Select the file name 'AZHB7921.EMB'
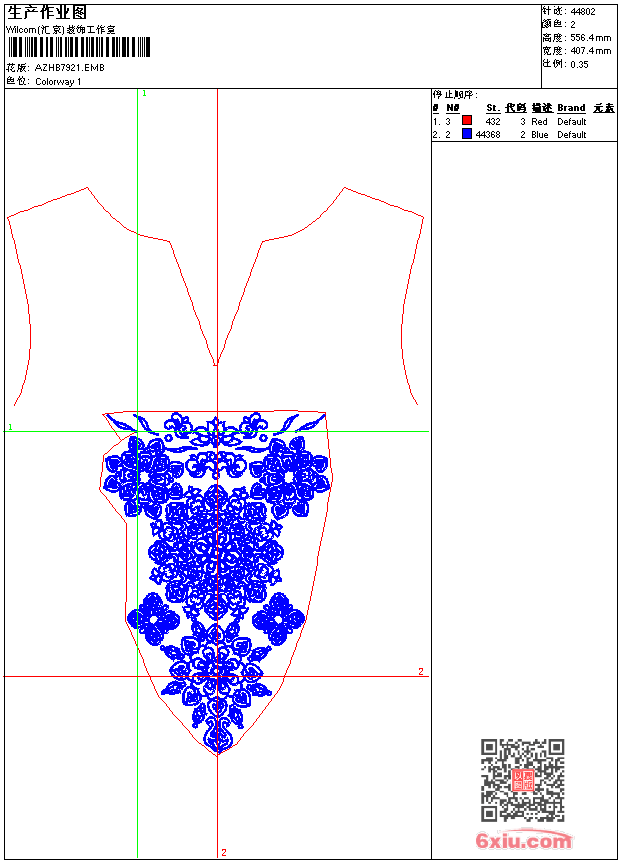The image size is (620, 860). [x=70, y=67]
